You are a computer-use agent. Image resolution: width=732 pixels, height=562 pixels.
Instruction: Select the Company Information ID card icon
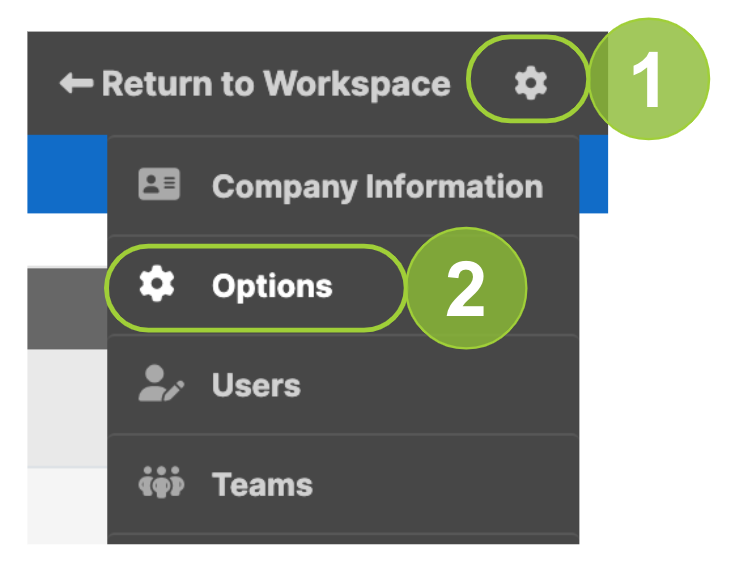pyautogui.click(x=159, y=184)
